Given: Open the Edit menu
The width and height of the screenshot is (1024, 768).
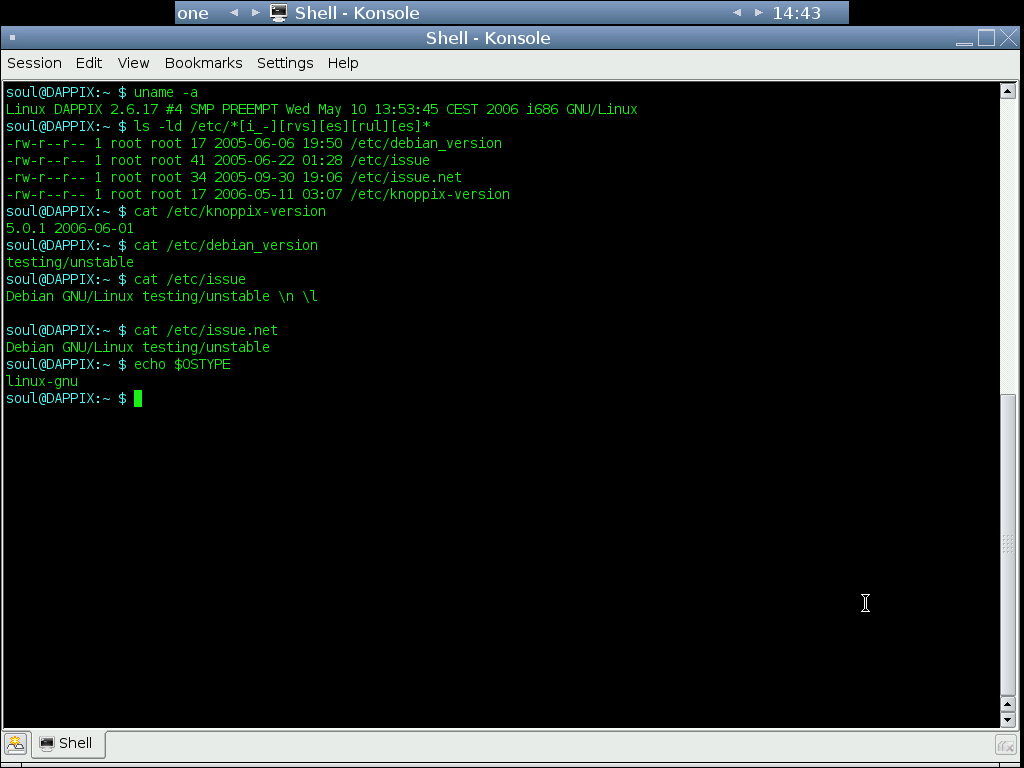Looking at the screenshot, I should (x=89, y=63).
